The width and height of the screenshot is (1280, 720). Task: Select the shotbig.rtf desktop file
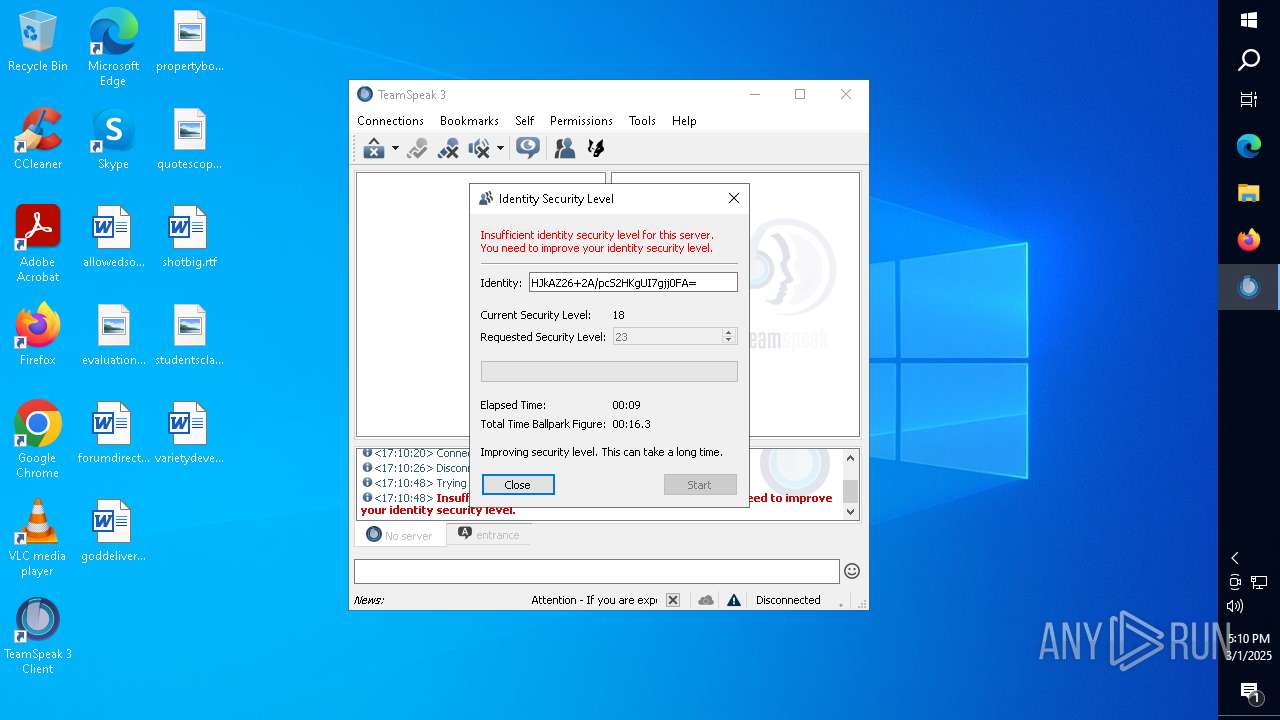[x=189, y=237]
